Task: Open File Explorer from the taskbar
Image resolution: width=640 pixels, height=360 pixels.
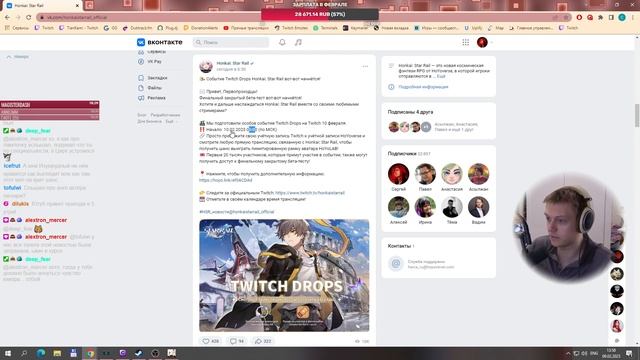Action: [57, 353]
